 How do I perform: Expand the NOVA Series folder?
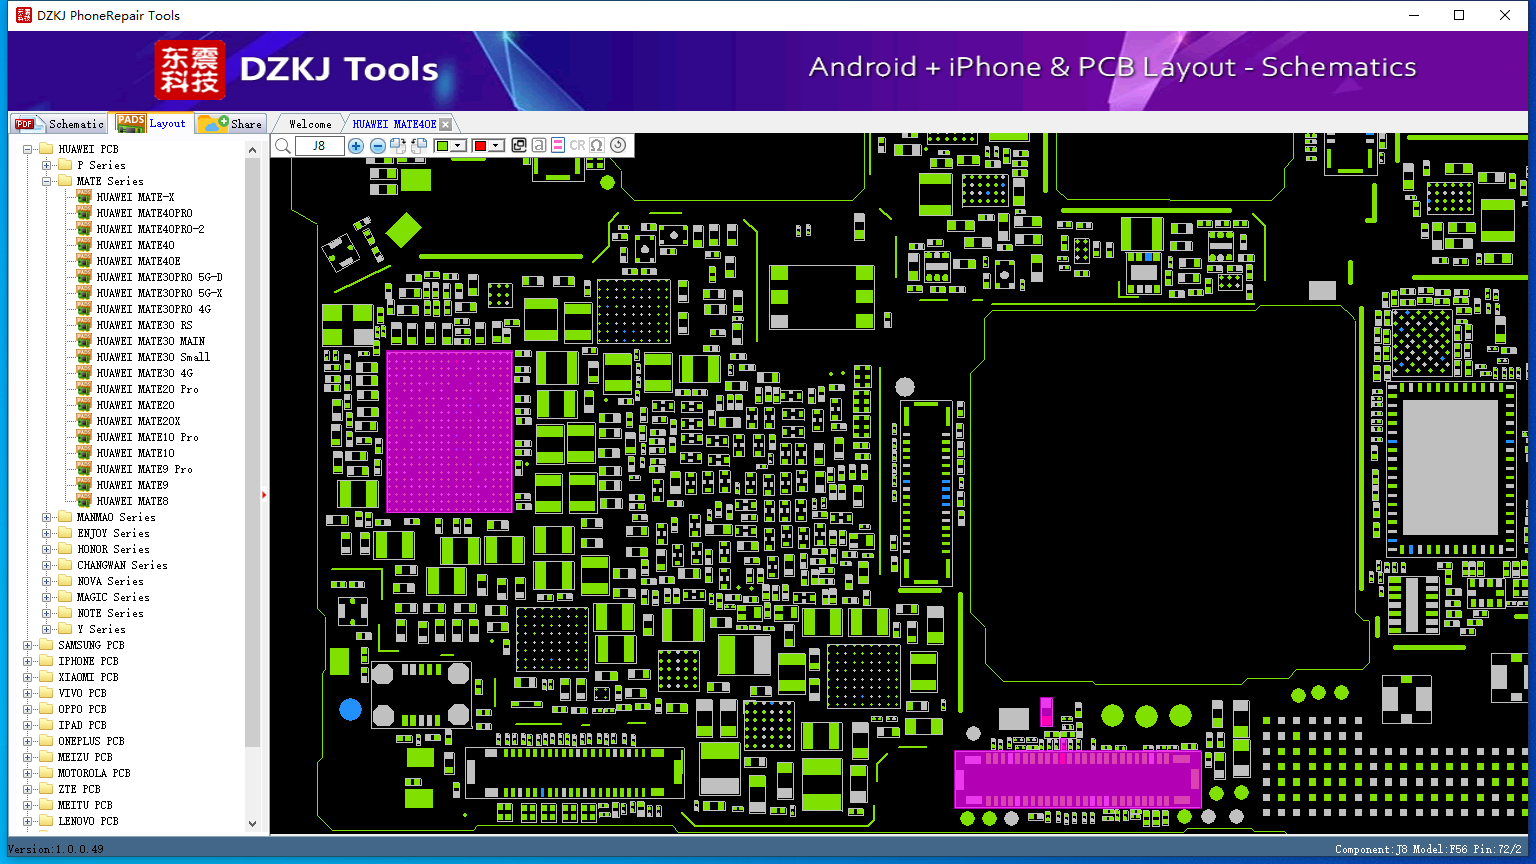point(46,581)
